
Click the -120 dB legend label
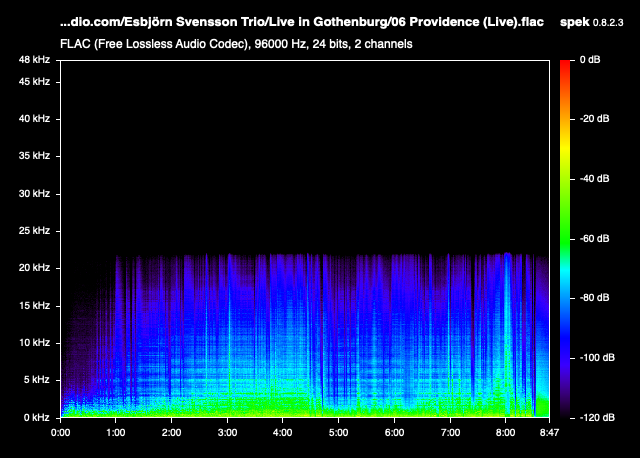point(597,418)
